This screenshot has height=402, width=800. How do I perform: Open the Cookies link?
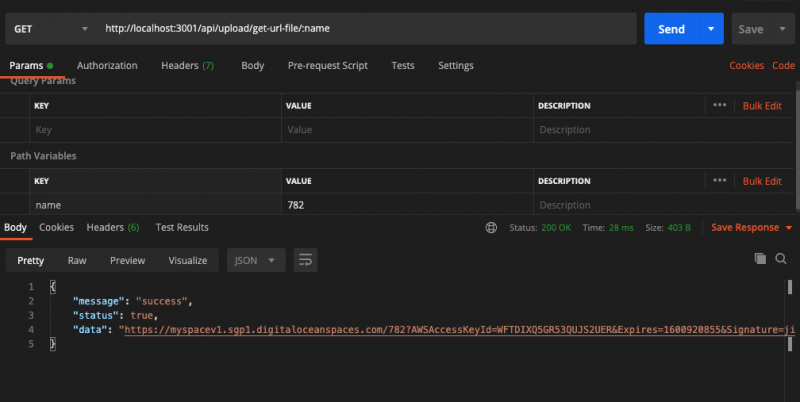(746, 66)
